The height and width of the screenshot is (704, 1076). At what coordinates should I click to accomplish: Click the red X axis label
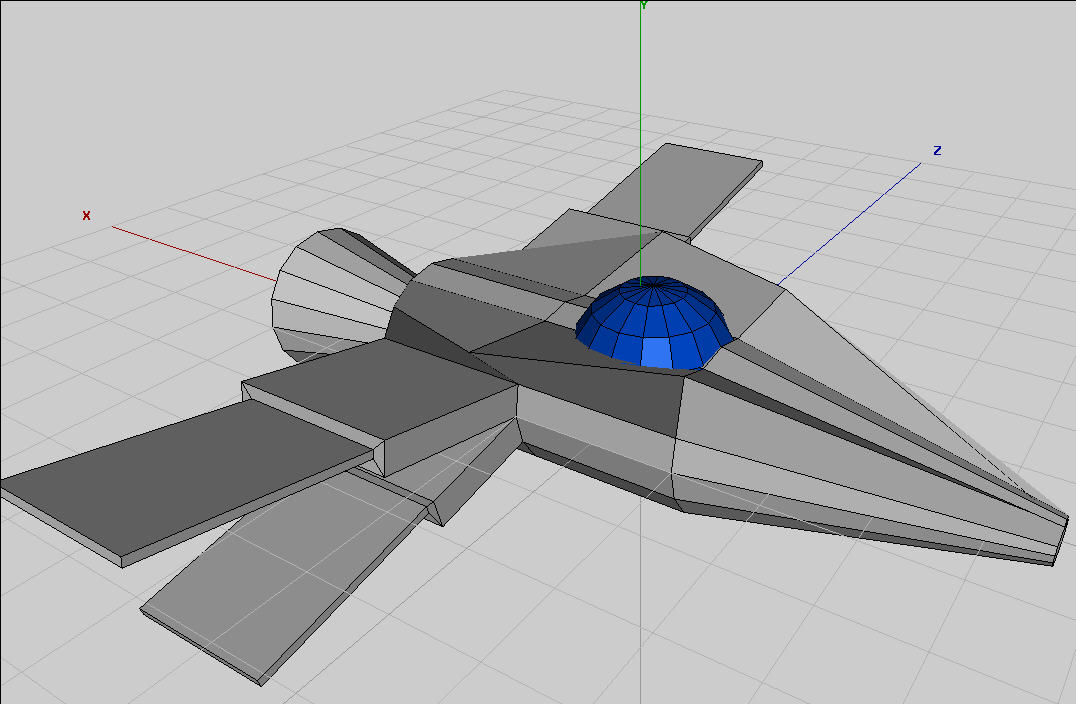tap(86, 215)
